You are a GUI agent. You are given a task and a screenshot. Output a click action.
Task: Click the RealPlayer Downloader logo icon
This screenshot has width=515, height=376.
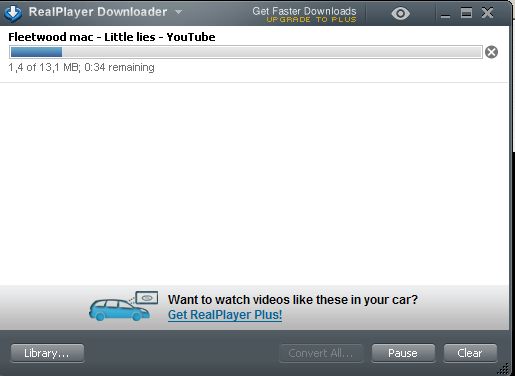pyautogui.click(x=13, y=13)
